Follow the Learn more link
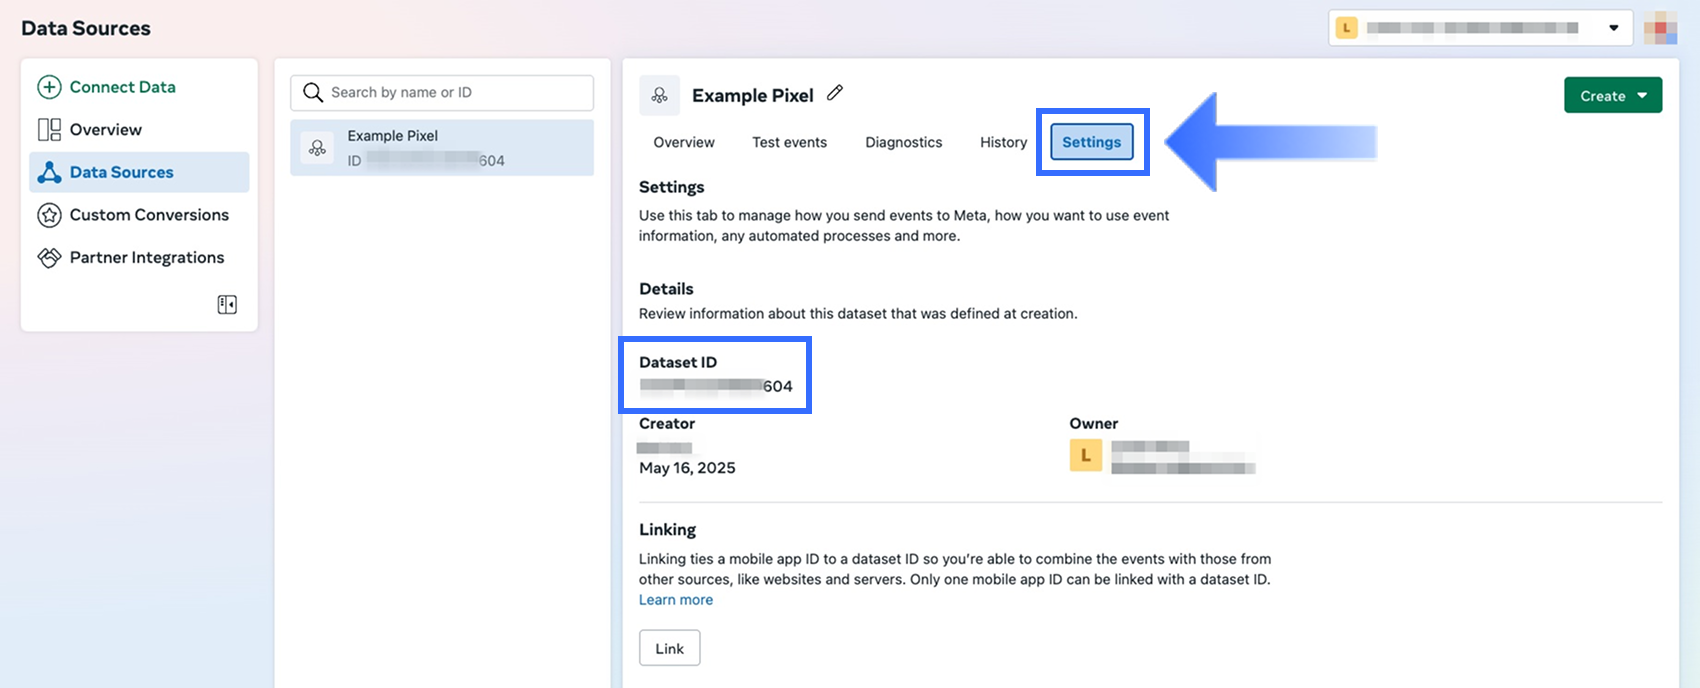 point(676,600)
